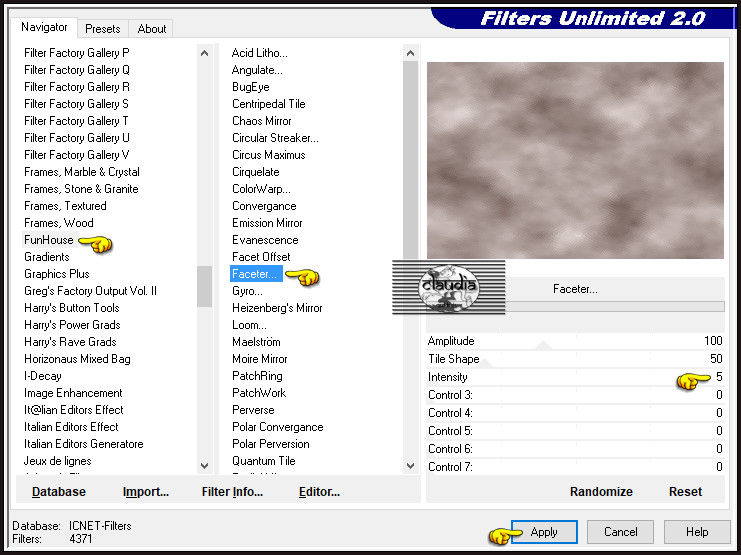Open the Database button

(x=59, y=492)
